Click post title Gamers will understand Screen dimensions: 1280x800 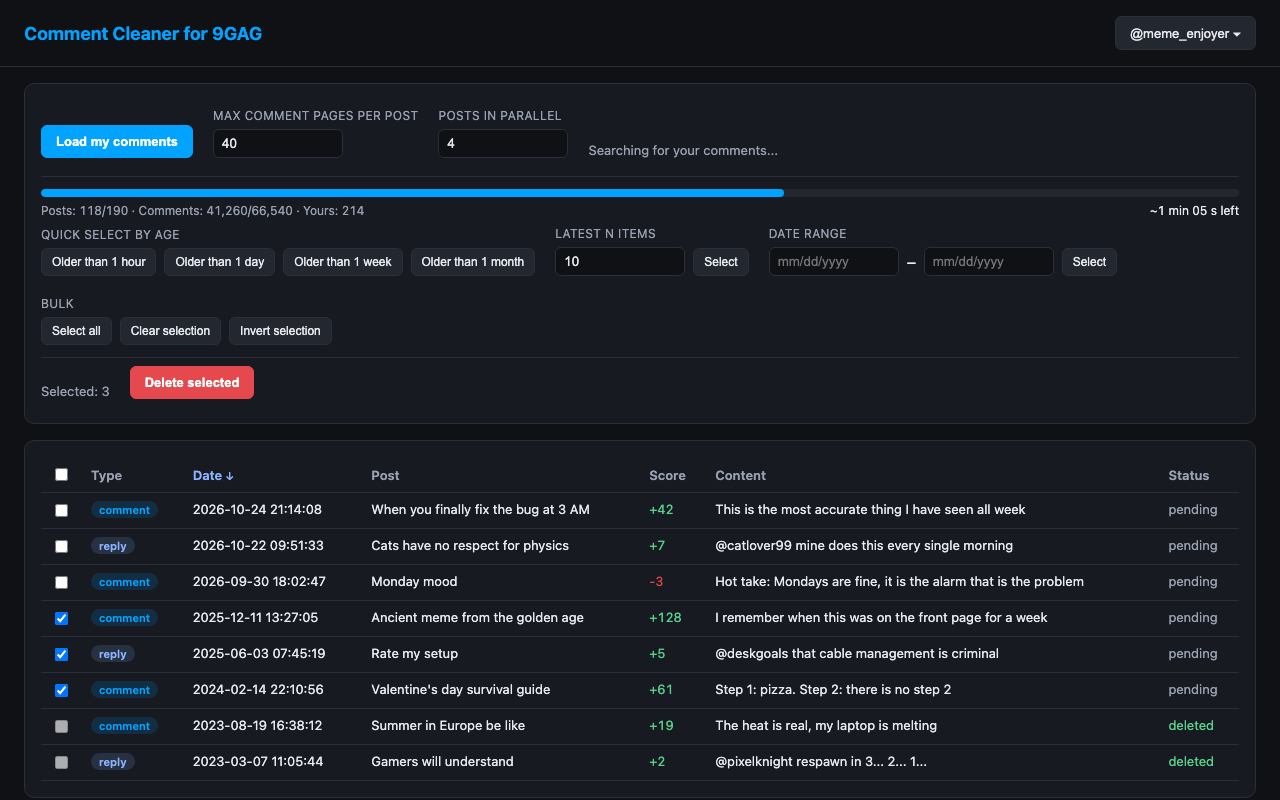[x=442, y=762]
